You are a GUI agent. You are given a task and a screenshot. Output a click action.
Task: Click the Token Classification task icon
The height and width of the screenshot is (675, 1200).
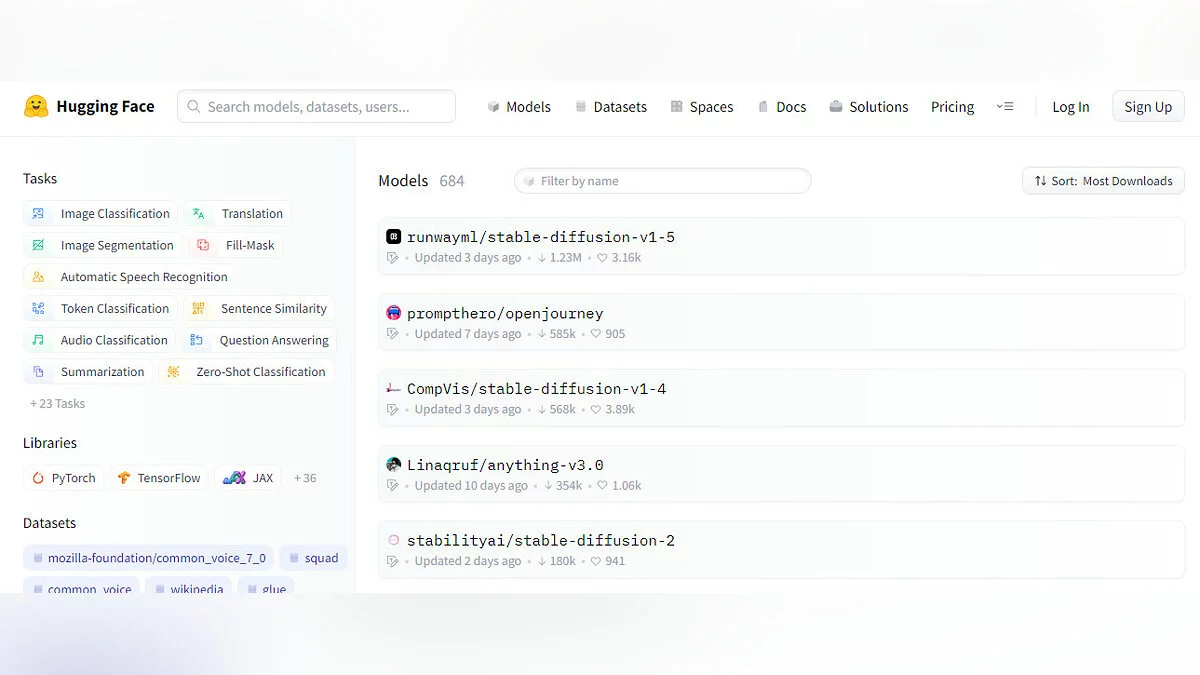[38, 309]
